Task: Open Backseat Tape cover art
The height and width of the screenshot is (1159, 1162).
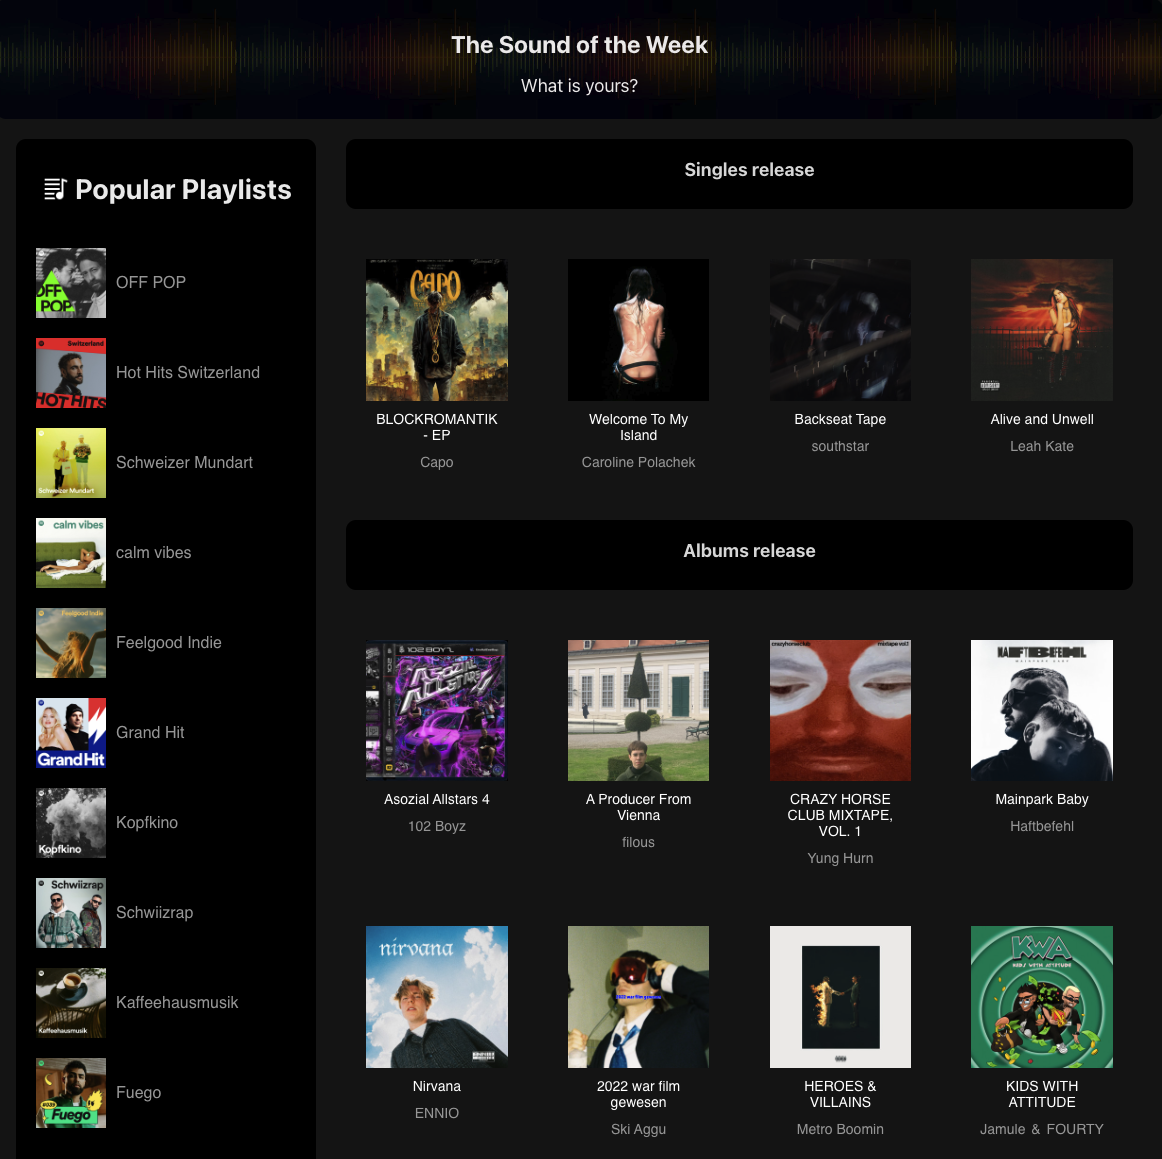Action: pos(840,330)
